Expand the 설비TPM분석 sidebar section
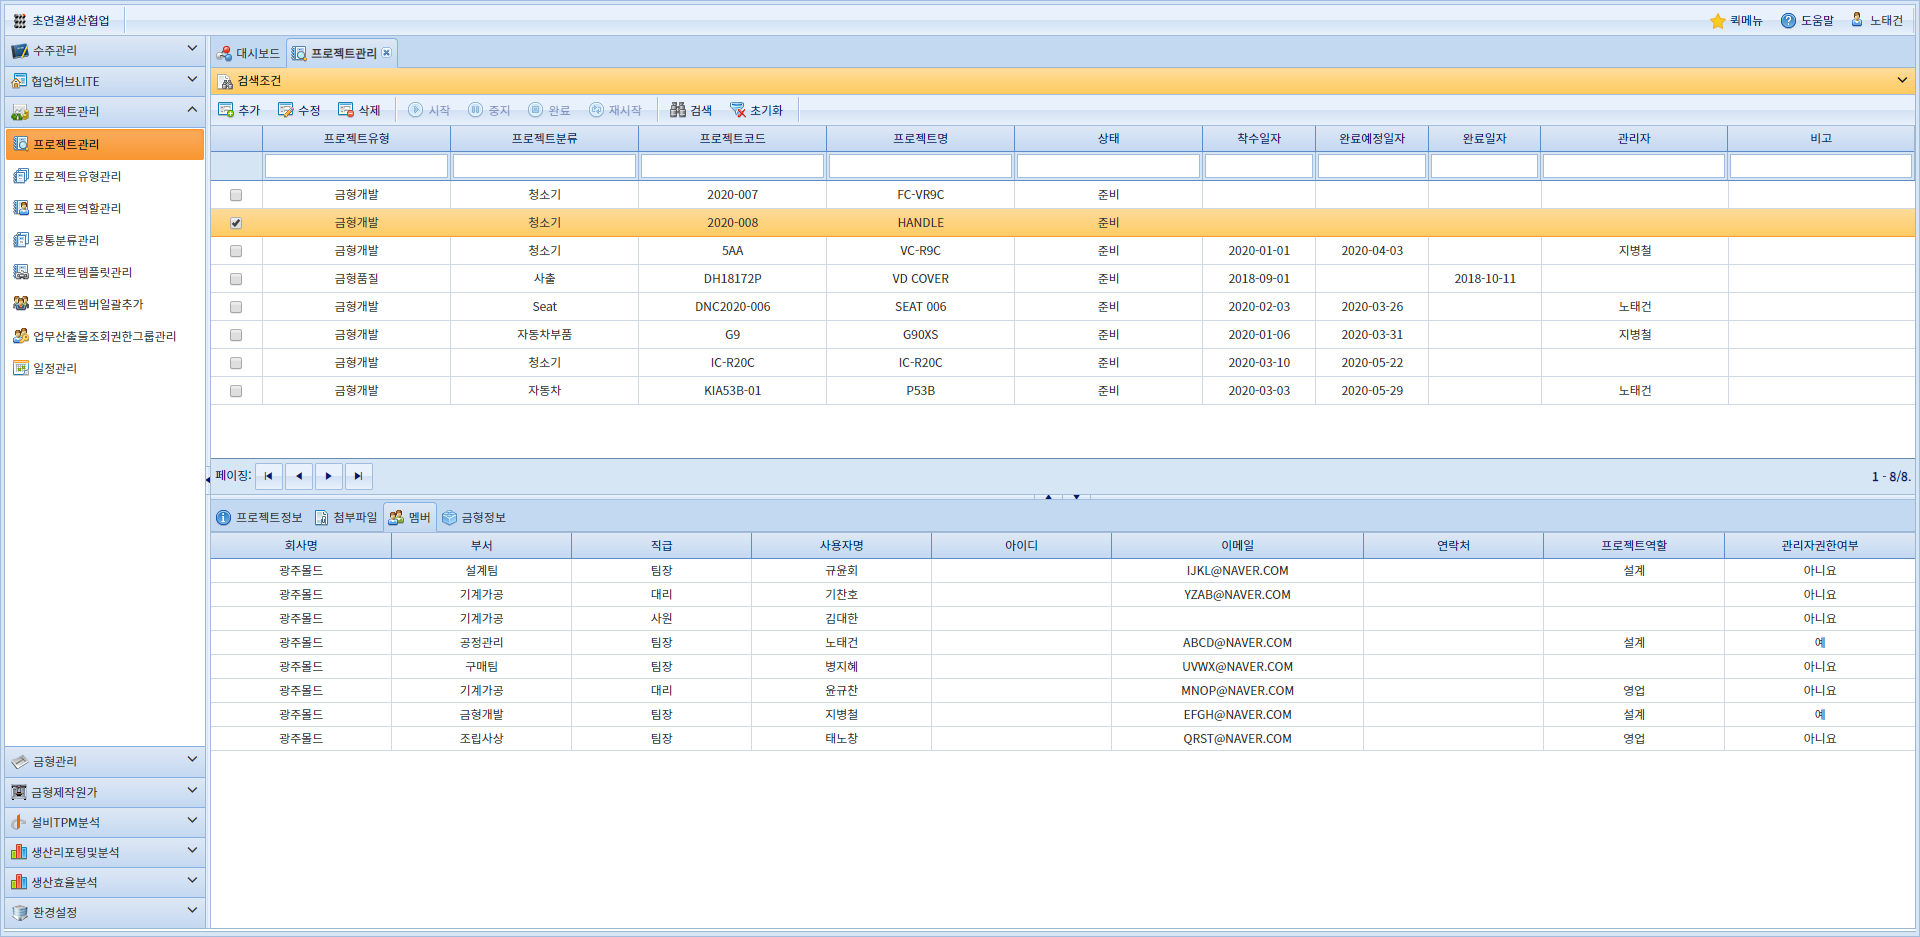 click(x=105, y=822)
